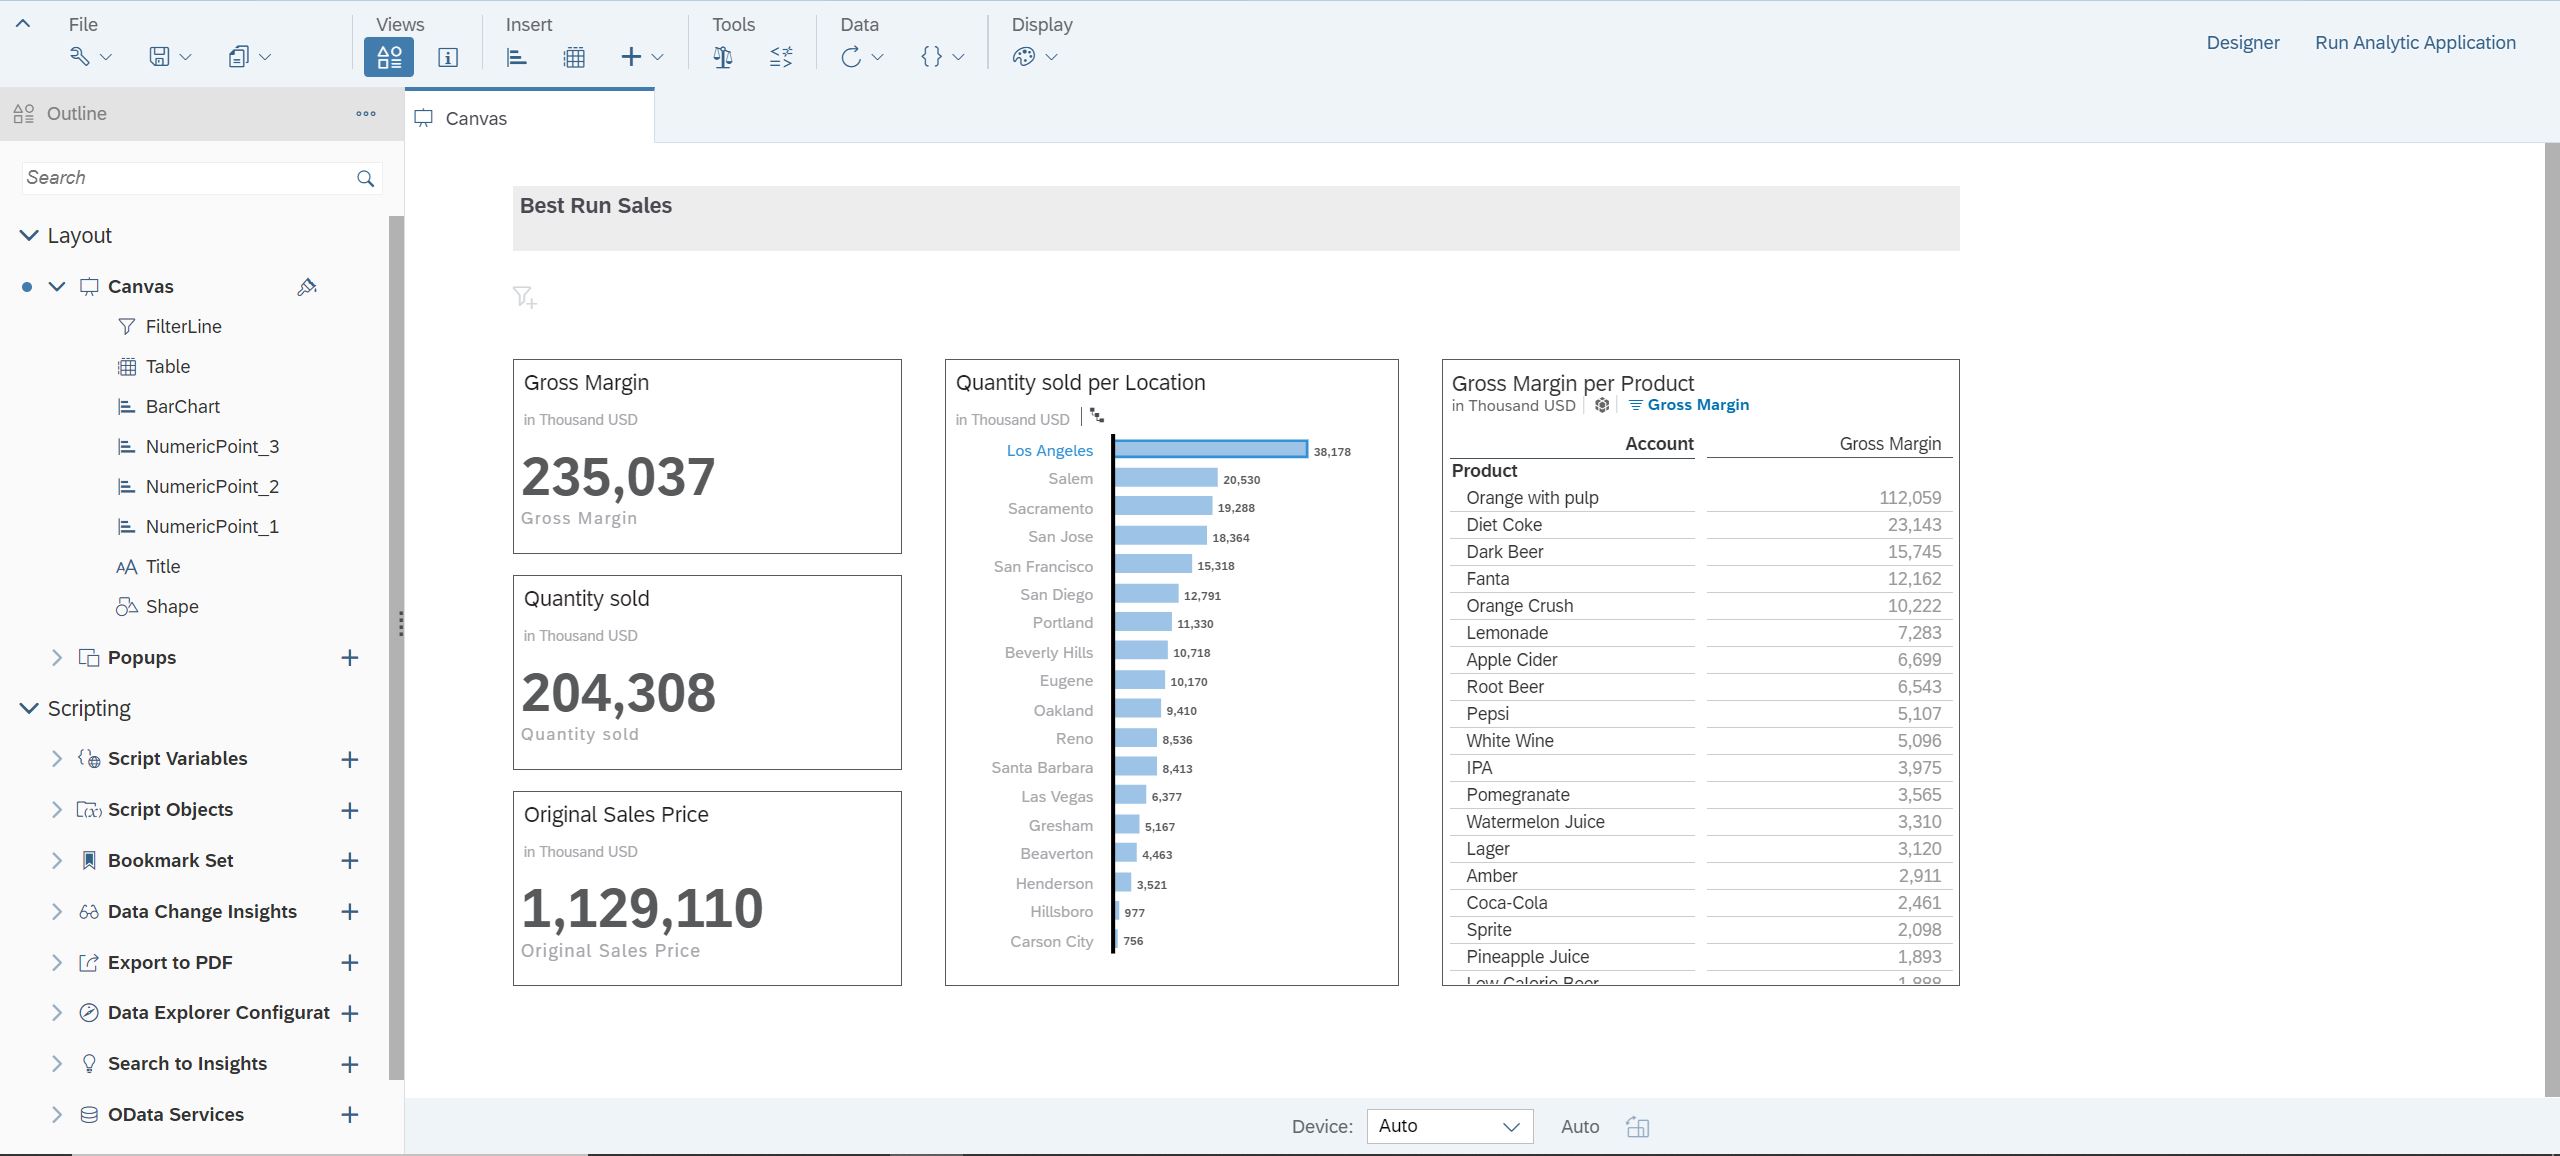Click the Outline search field
The width and height of the screenshot is (2560, 1156).
pyautogui.click(x=186, y=178)
